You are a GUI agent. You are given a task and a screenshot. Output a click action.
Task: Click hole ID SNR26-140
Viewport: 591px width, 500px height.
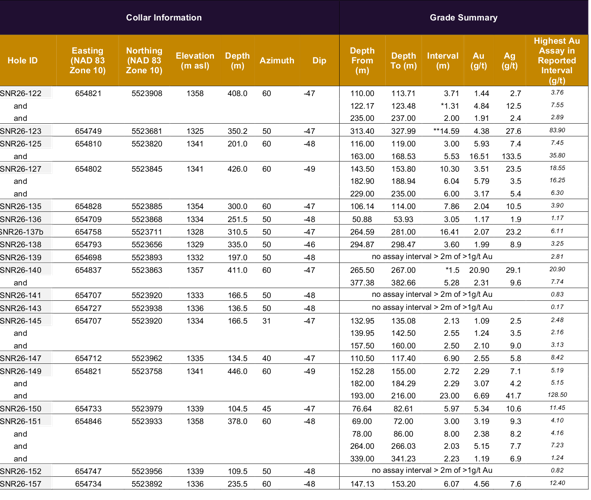[x=21, y=270]
